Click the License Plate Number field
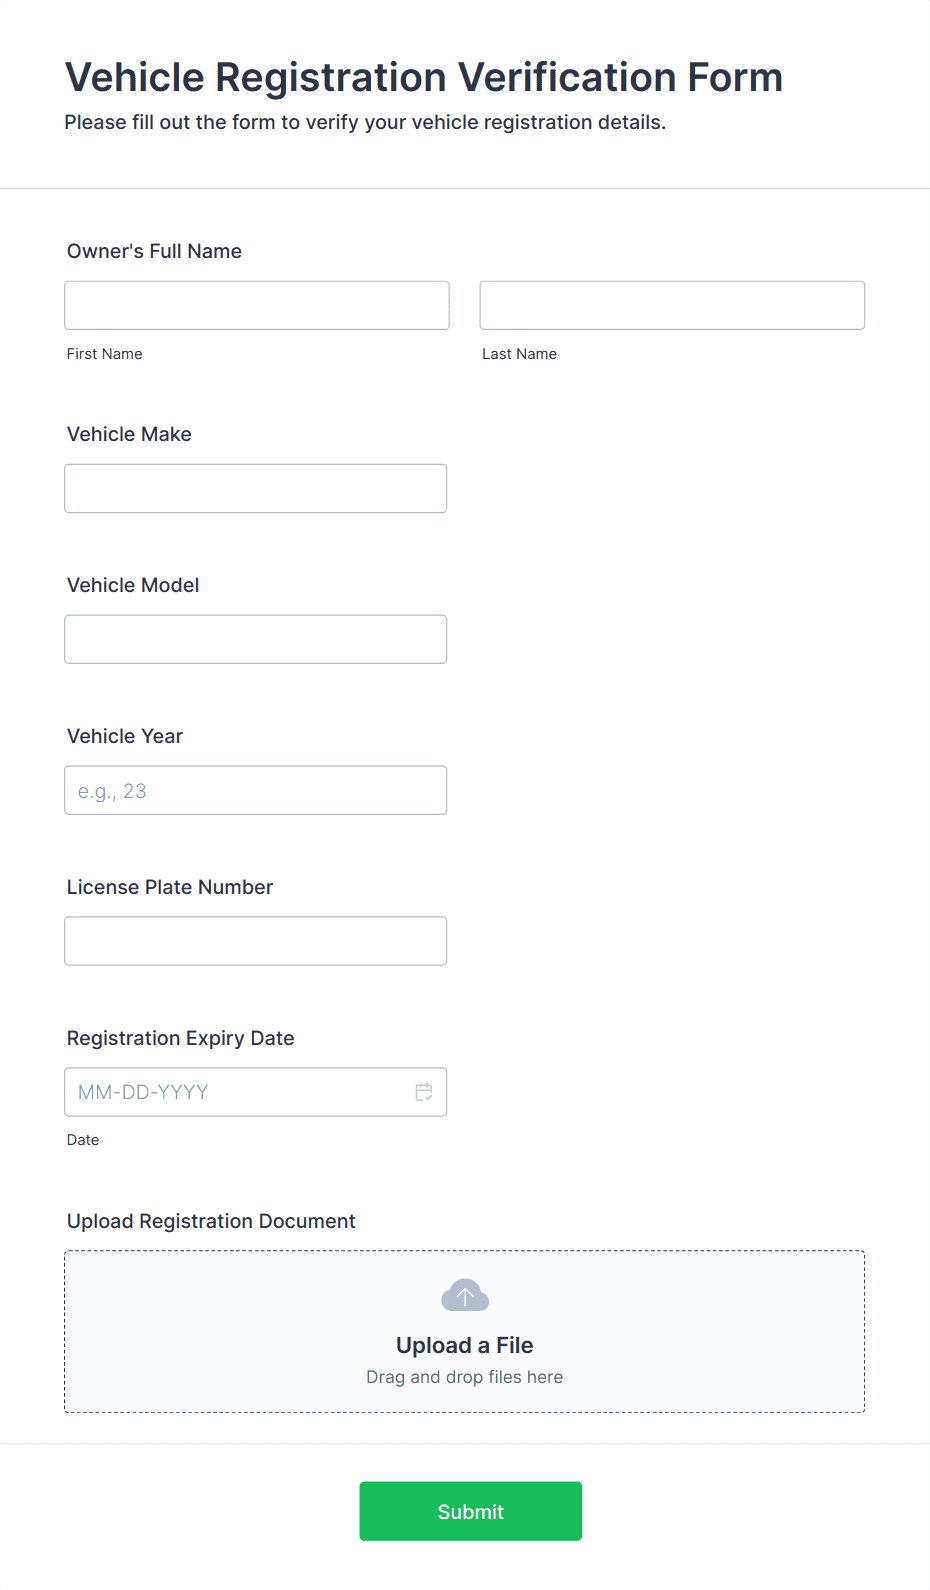Viewport: 930px width, 1590px height. point(256,941)
